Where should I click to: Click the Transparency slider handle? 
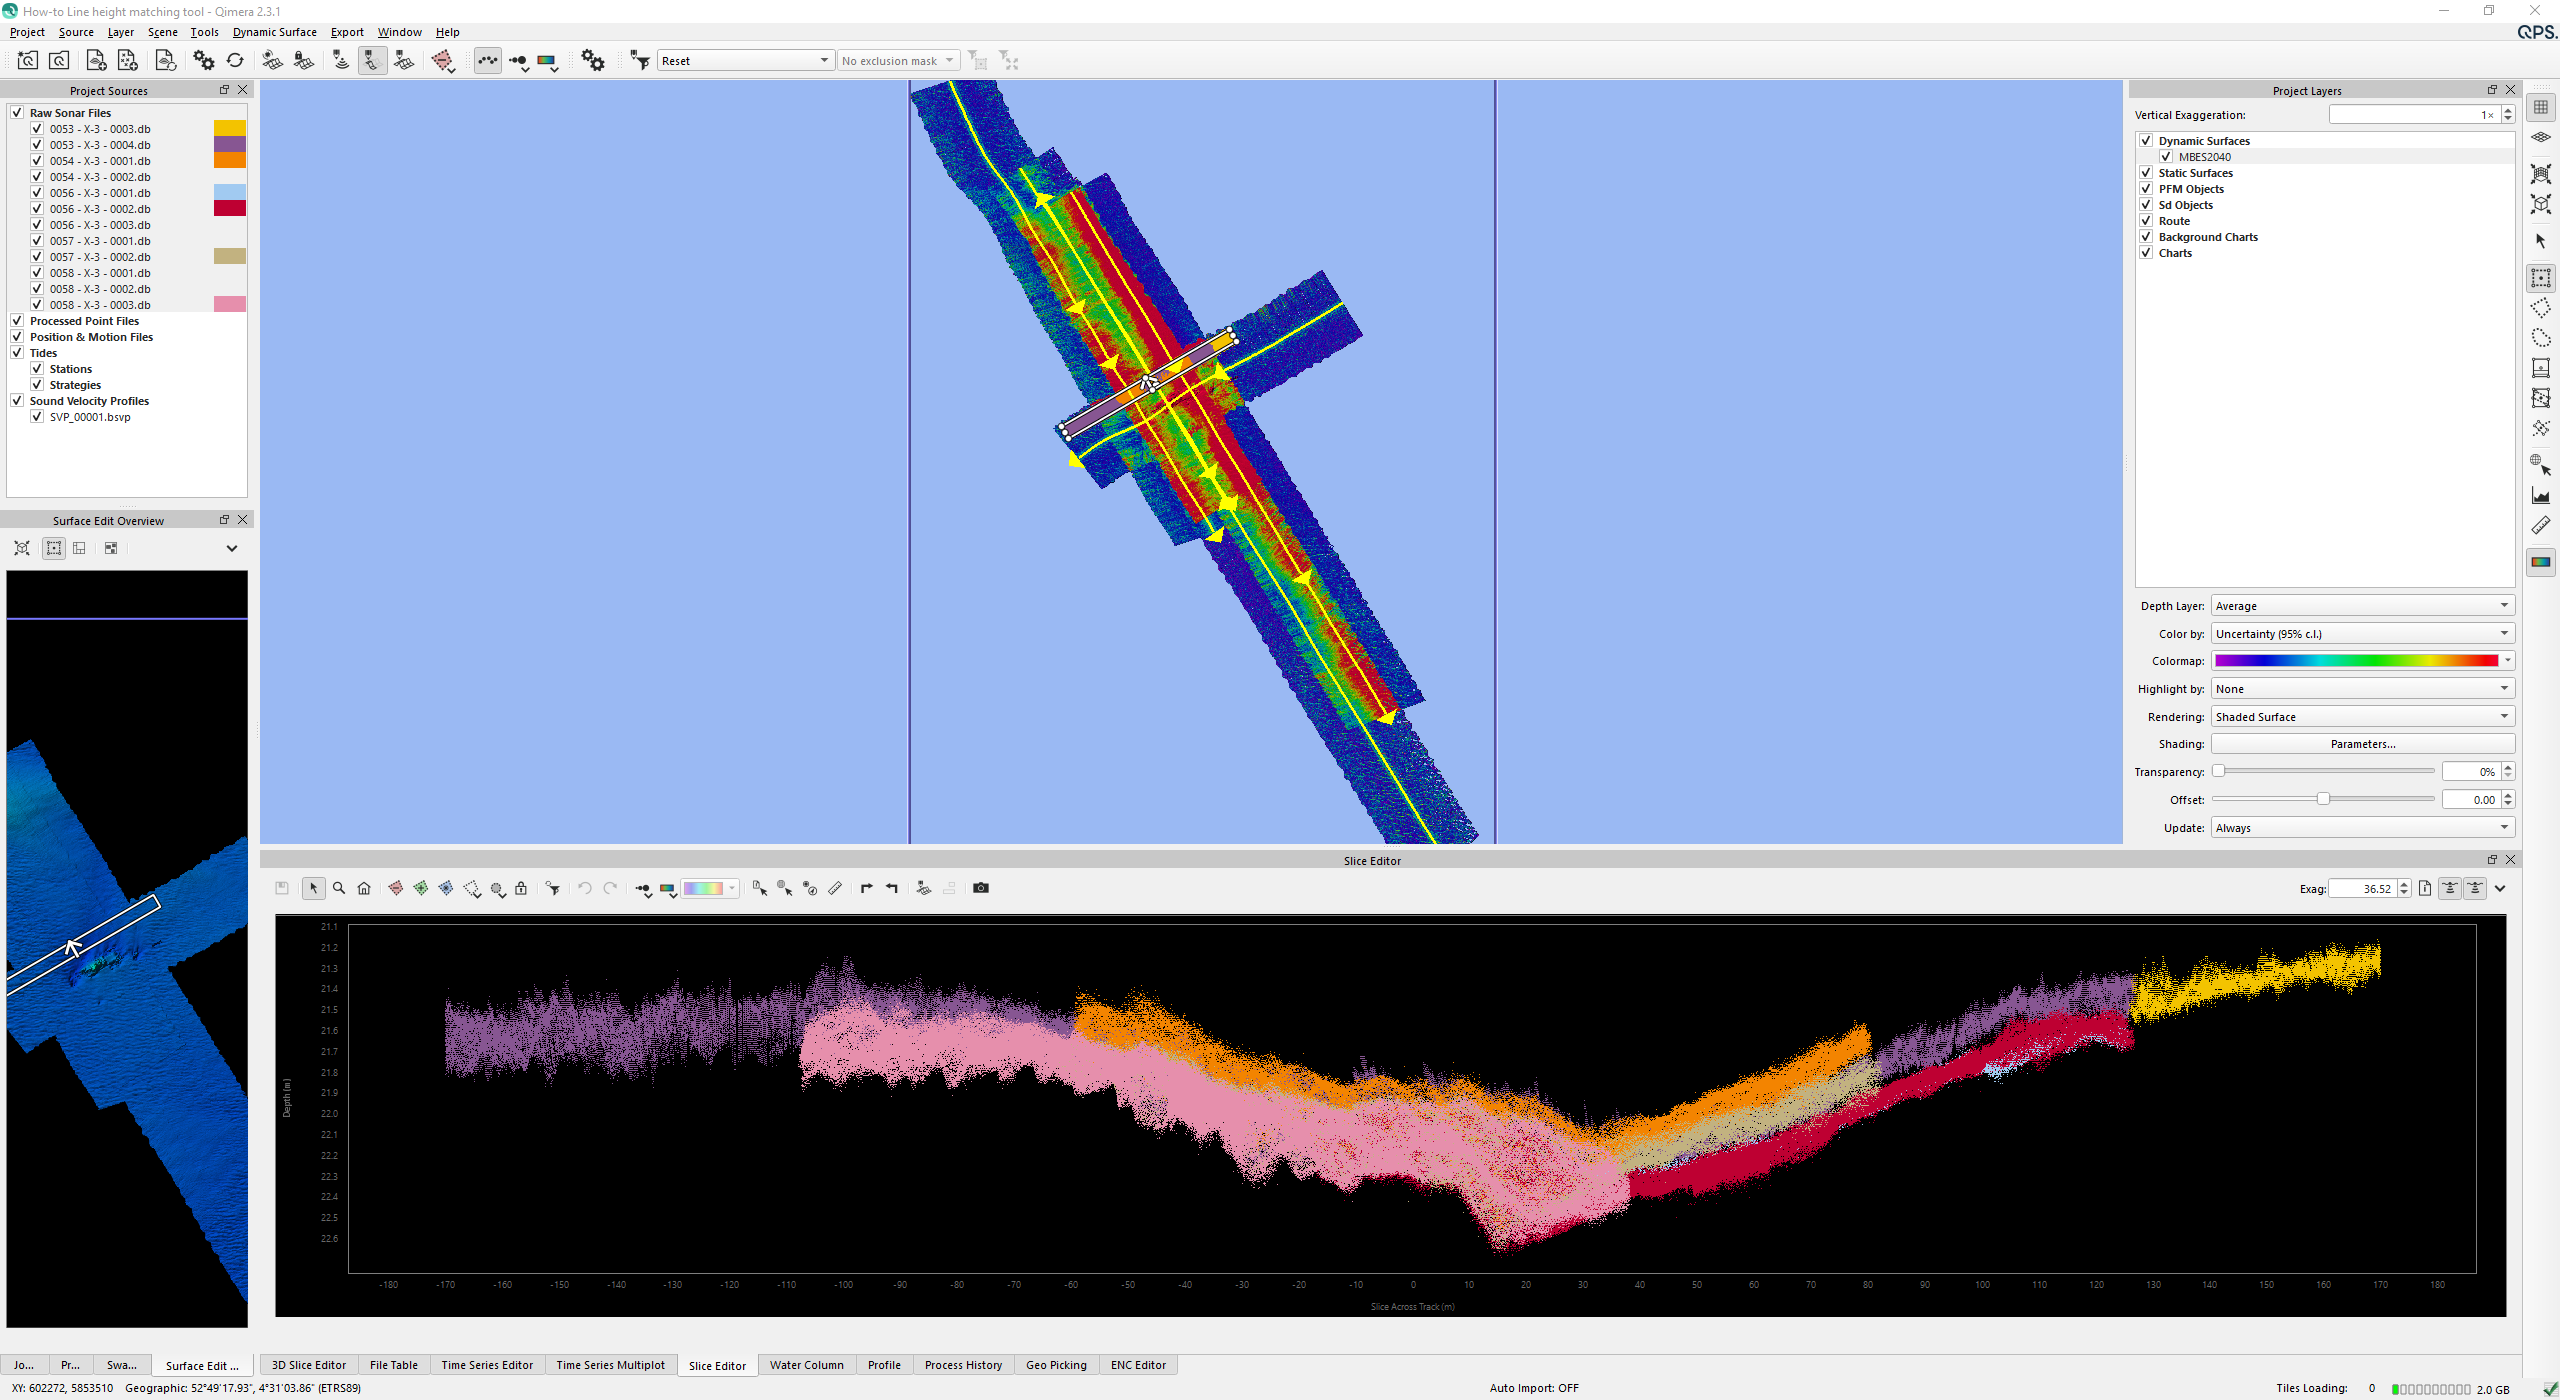pos(2218,771)
